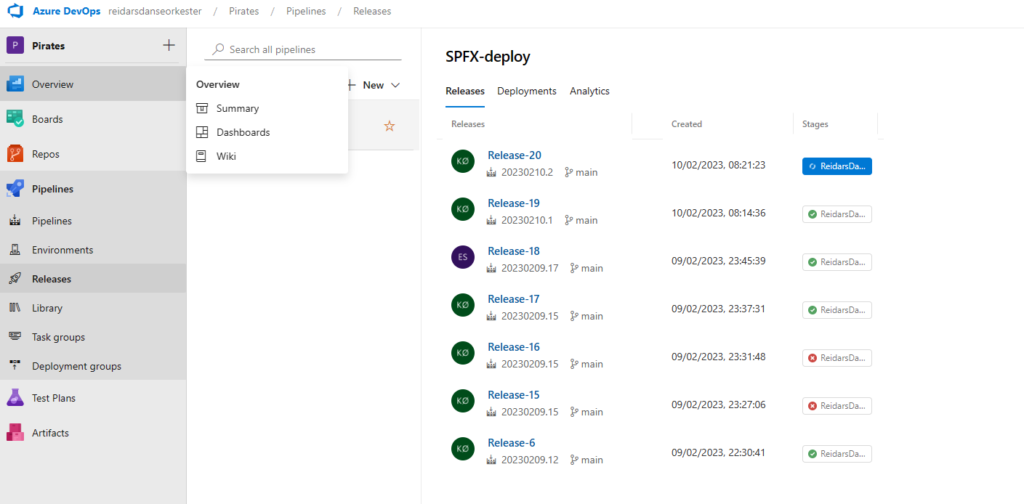
Task: Click the Library books icon
Action: click(x=15, y=307)
